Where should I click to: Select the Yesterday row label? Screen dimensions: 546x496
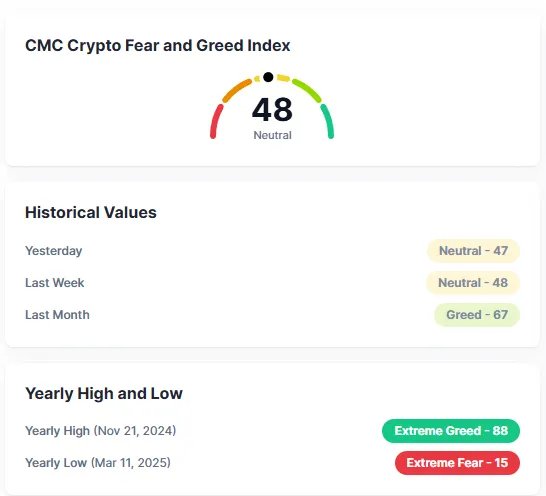click(54, 251)
